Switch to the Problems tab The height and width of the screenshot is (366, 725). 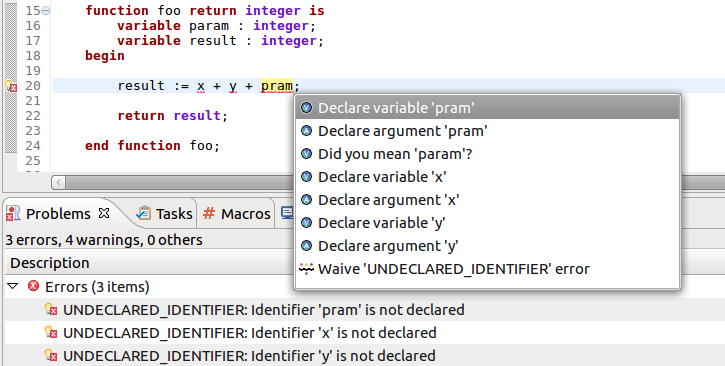pyautogui.click(x=58, y=214)
